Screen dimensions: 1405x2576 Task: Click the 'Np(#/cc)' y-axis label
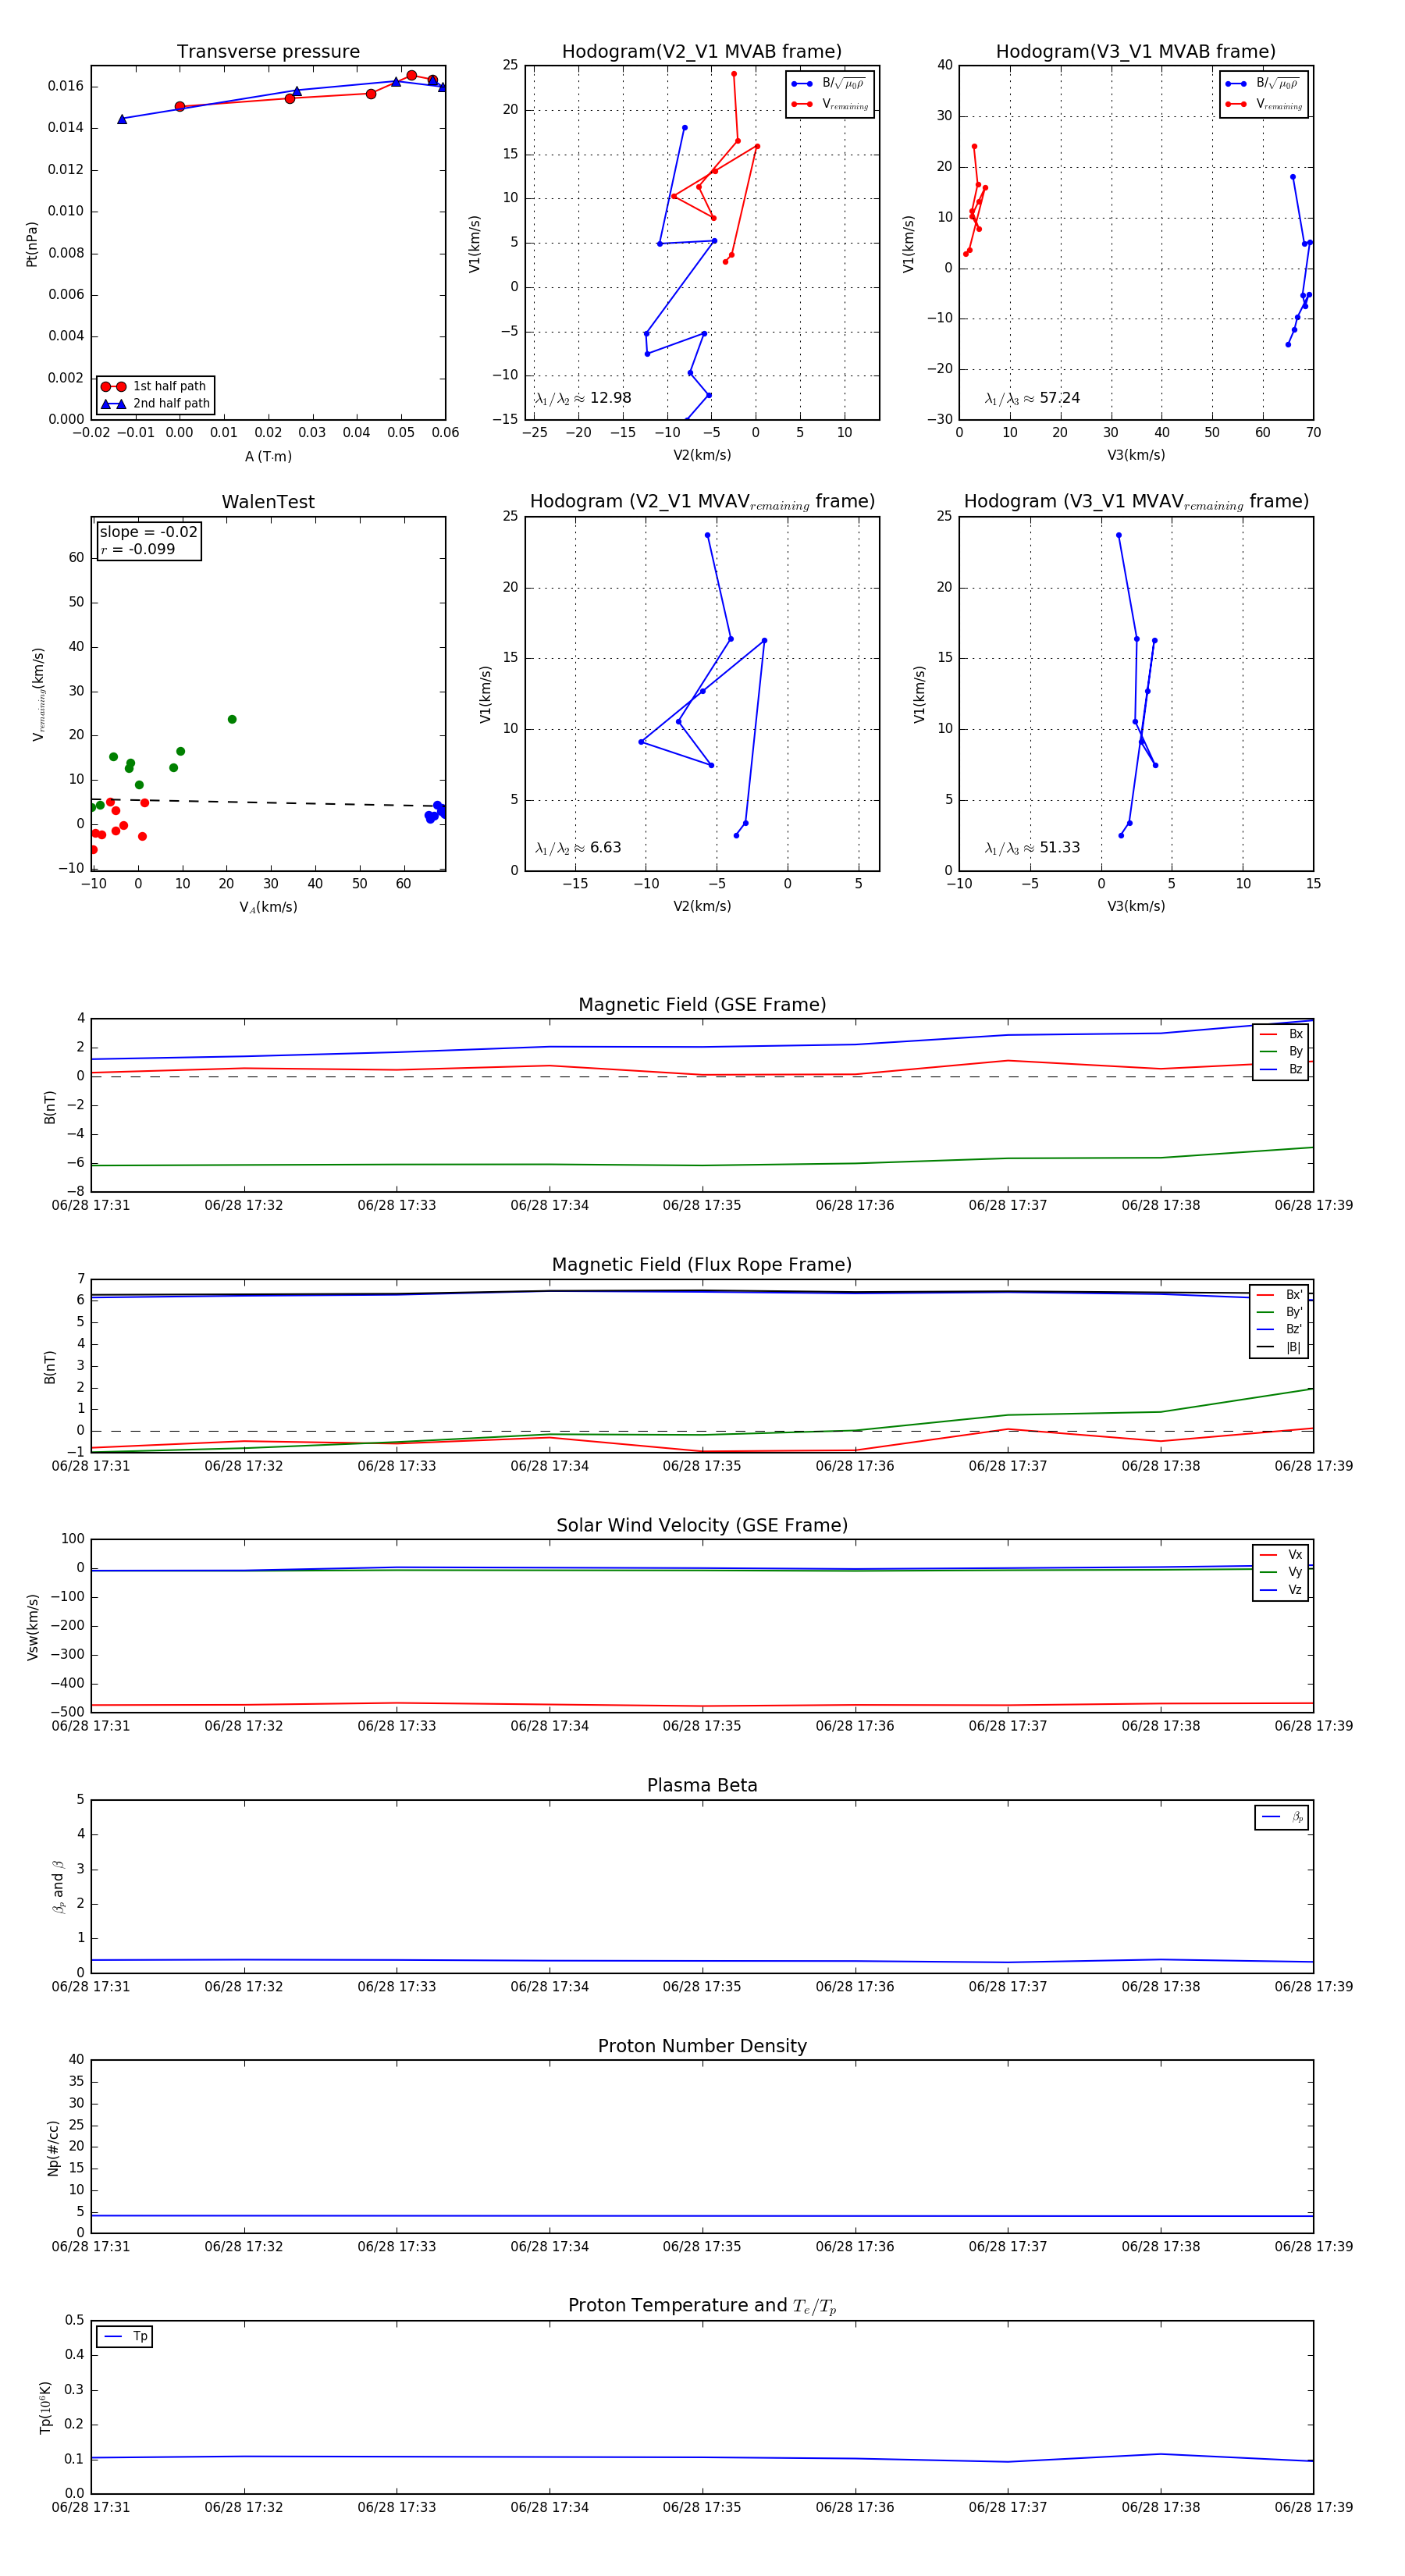(53, 2148)
